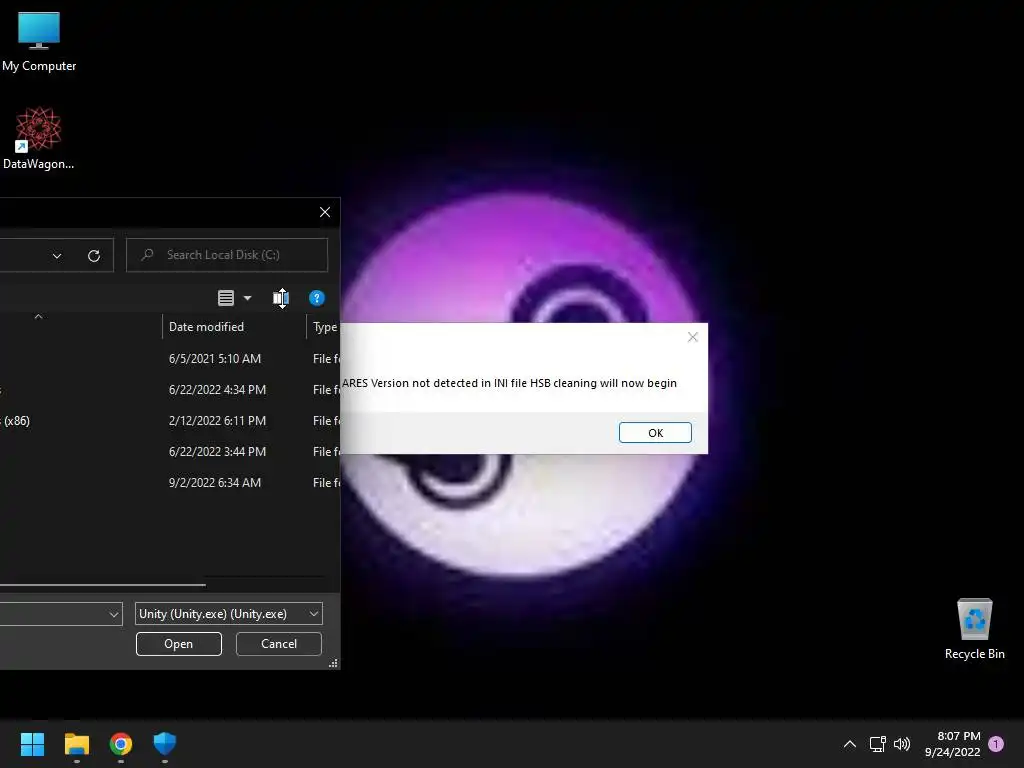The image size is (1024, 768).
Task: Click the Open button
Action: (178, 644)
